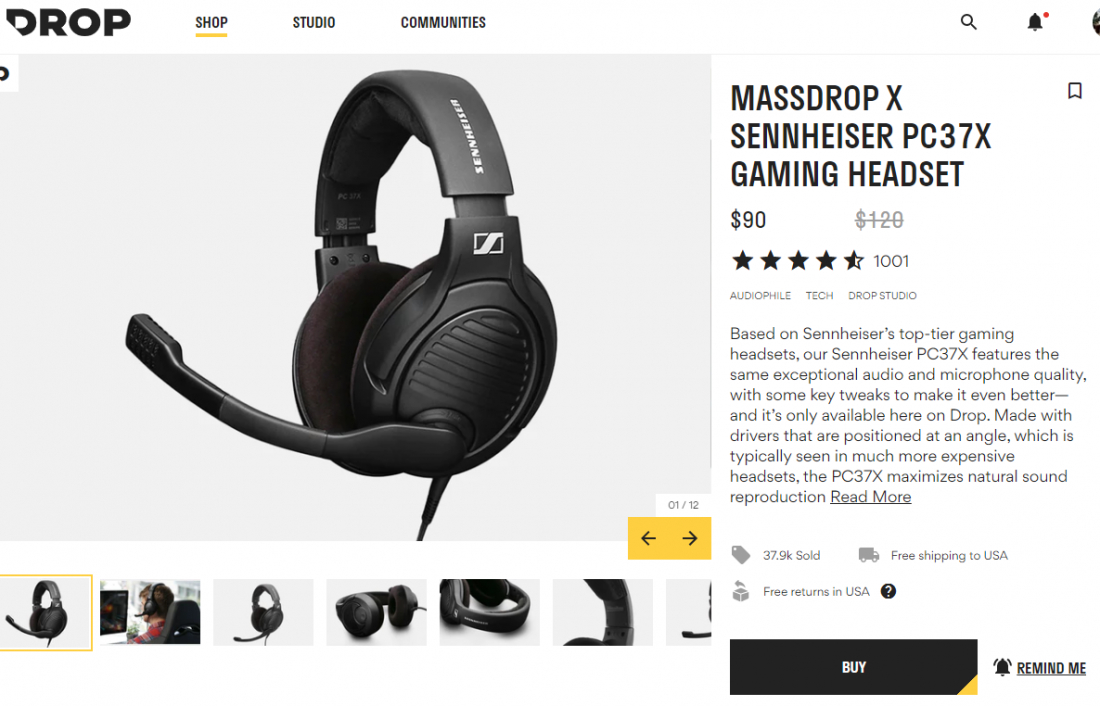Click the star rating icons
The image size is (1100, 706).
point(798,261)
